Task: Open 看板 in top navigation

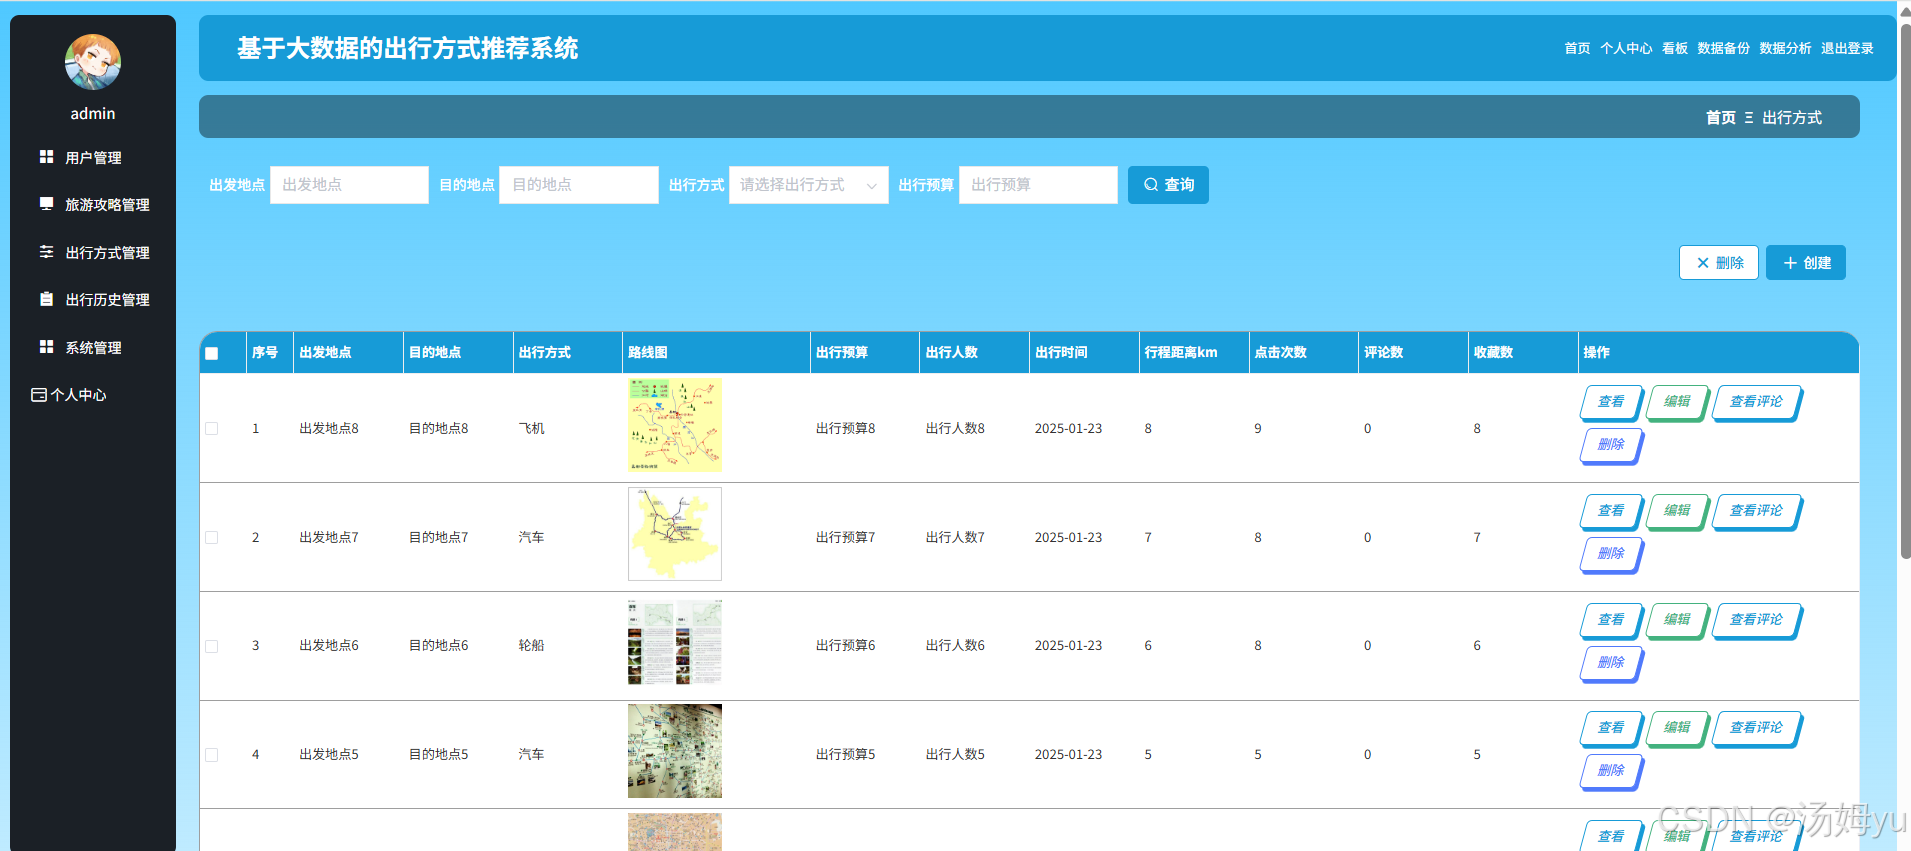Action: pyautogui.click(x=1675, y=48)
